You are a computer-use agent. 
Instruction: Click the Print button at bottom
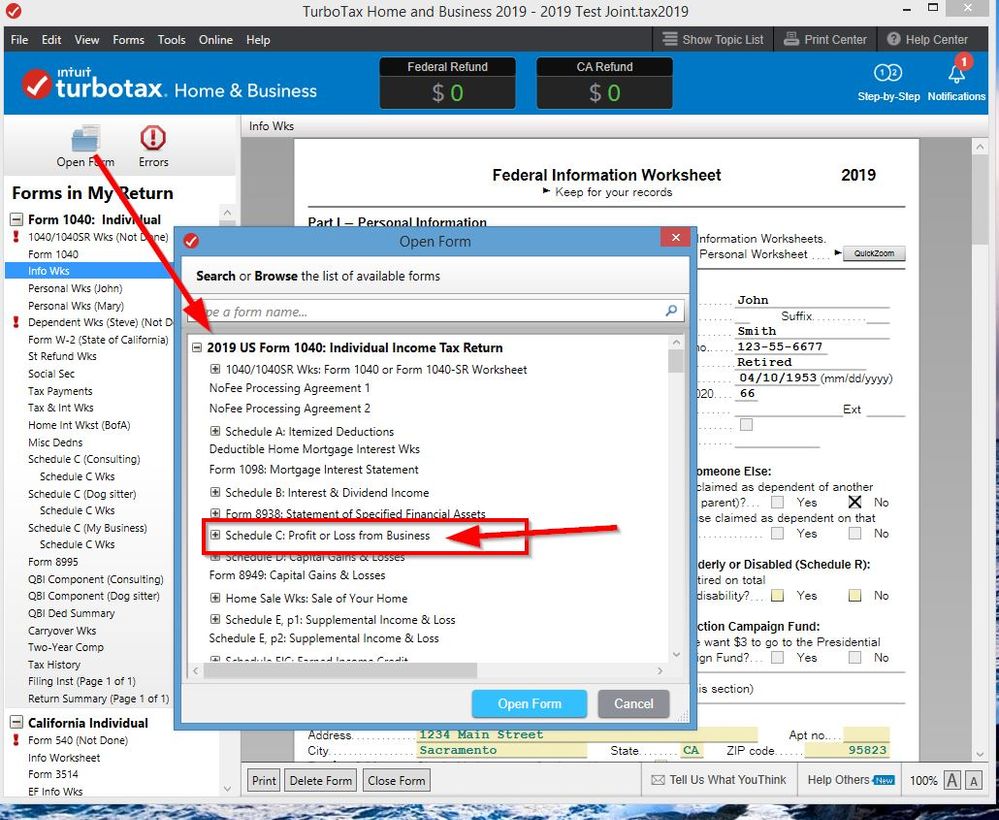point(264,780)
